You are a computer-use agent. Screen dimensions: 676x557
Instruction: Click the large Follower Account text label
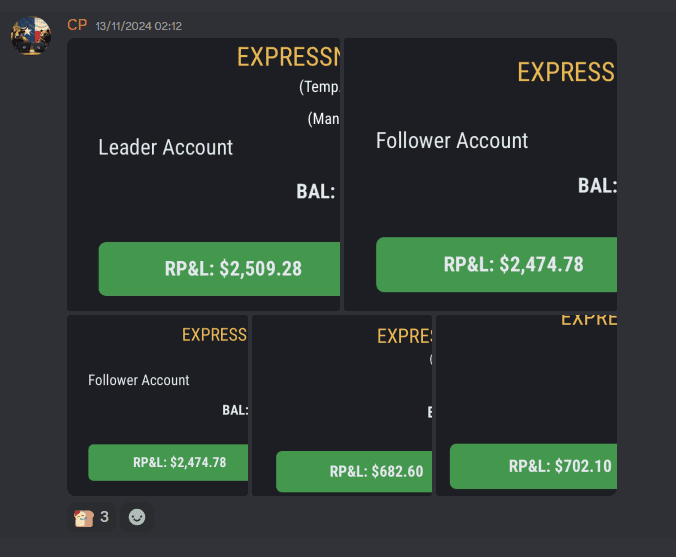(x=452, y=141)
